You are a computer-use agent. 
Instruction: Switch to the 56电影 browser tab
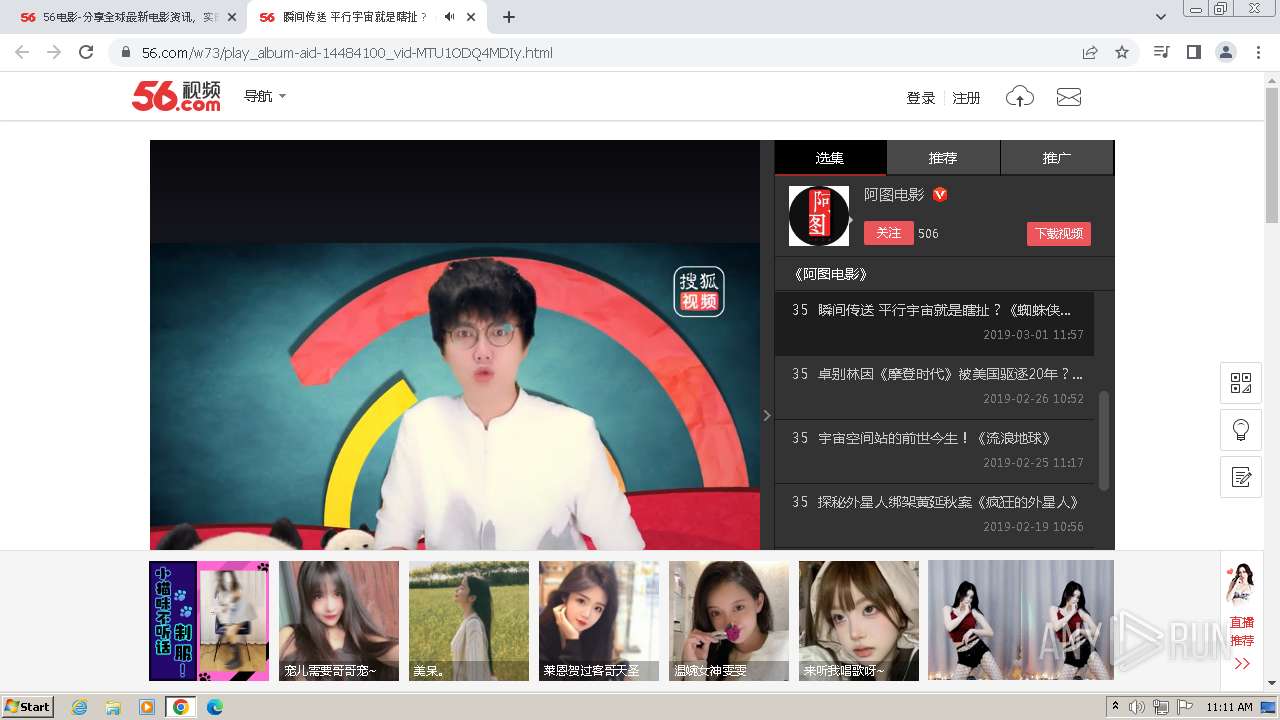pyautogui.click(x=125, y=17)
